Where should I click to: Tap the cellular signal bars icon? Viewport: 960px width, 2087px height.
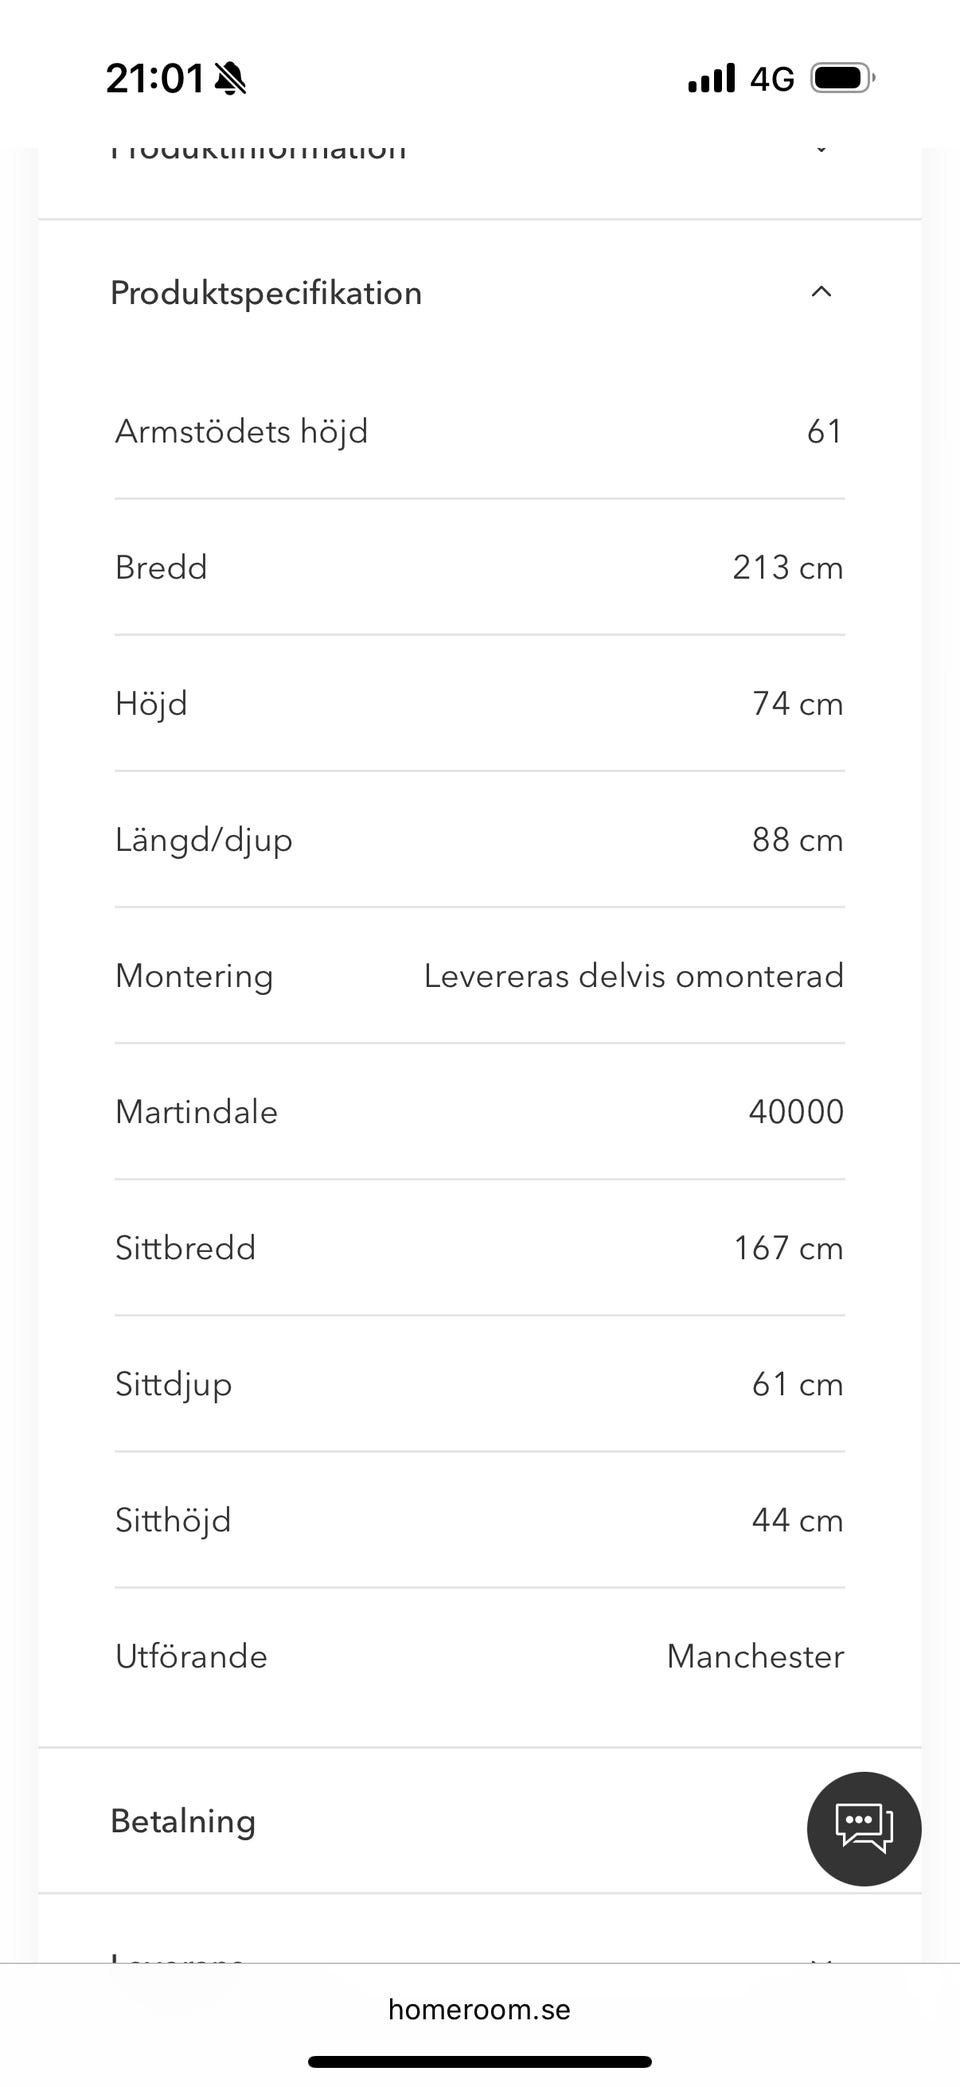[711, 78]
